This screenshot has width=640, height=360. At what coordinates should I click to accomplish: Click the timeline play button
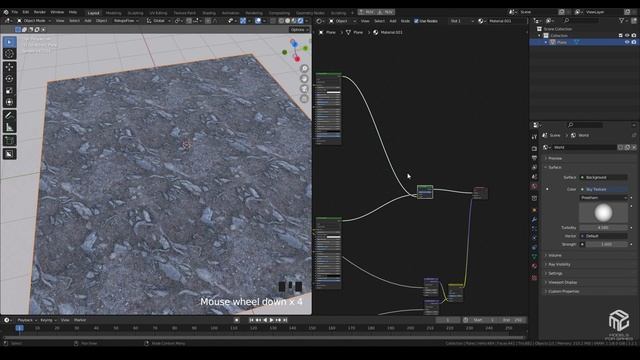click(x=271, y=320)
